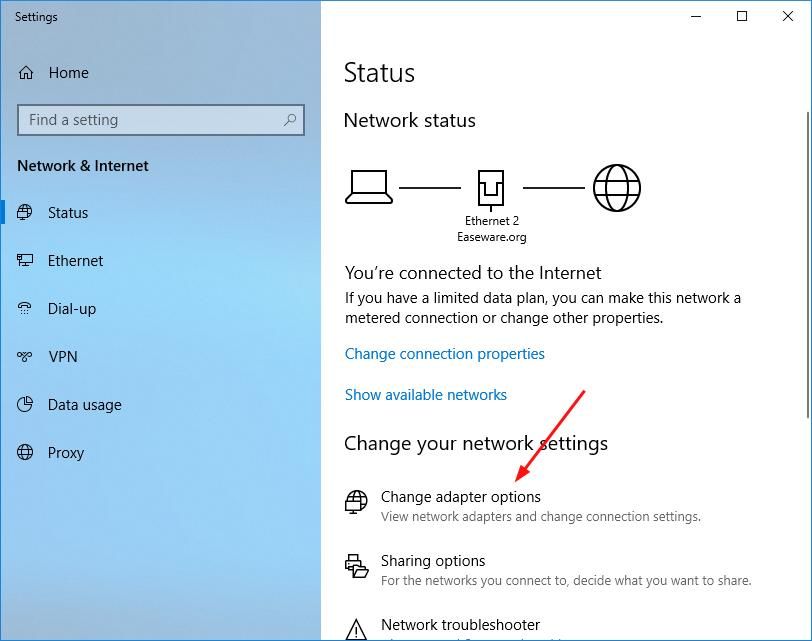Click the Dial-up icon
812x641 pixels.
26,309
